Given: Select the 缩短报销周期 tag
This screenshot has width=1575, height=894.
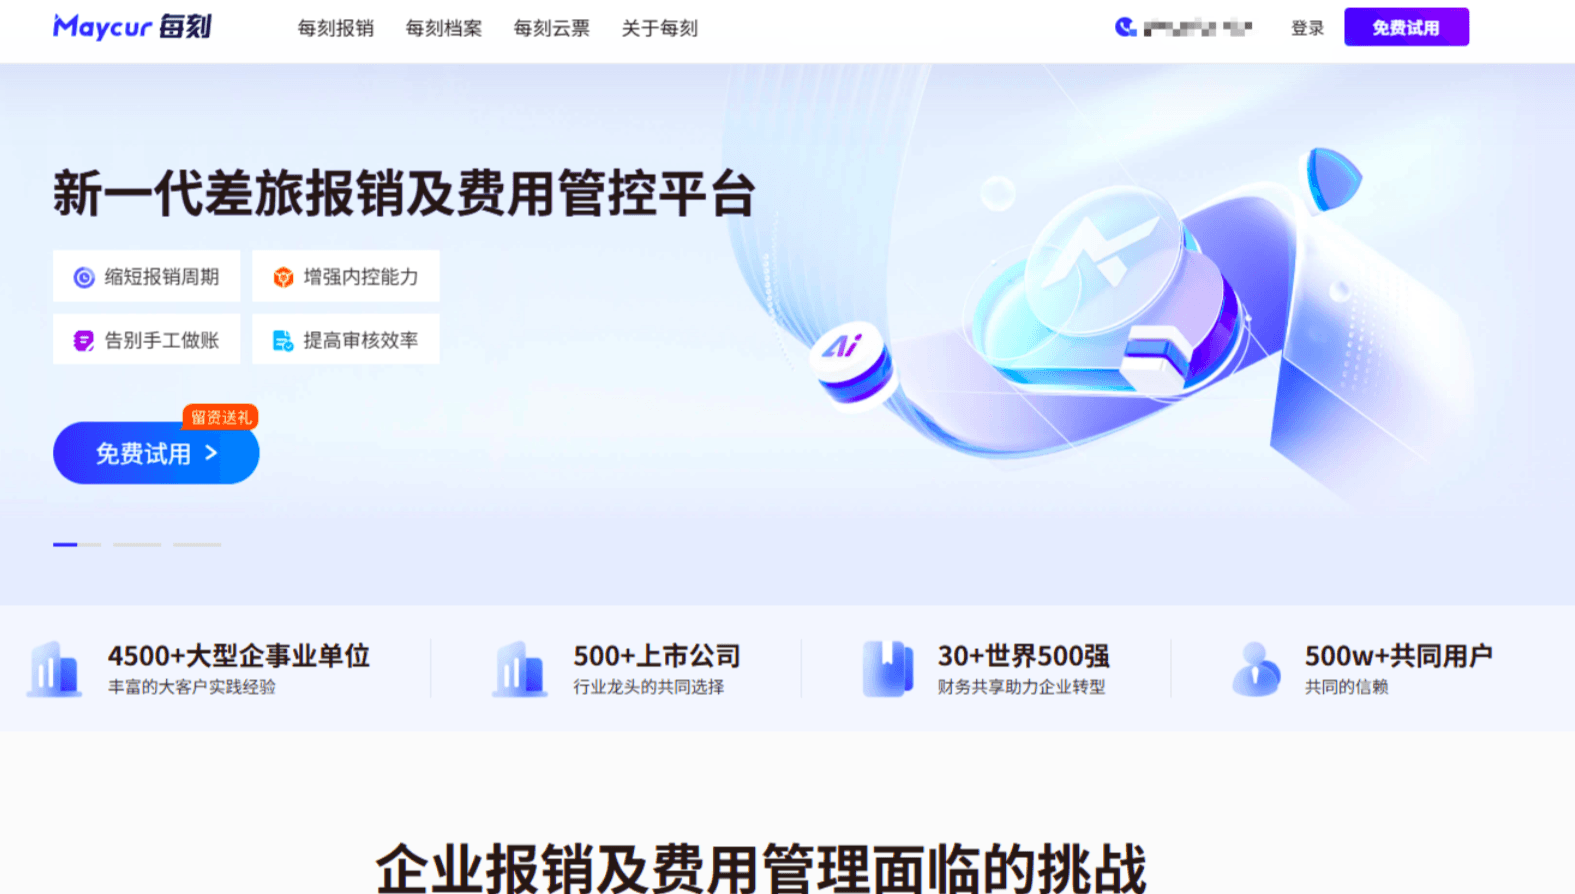Looking at the screenshot, I should coord(146,276).
